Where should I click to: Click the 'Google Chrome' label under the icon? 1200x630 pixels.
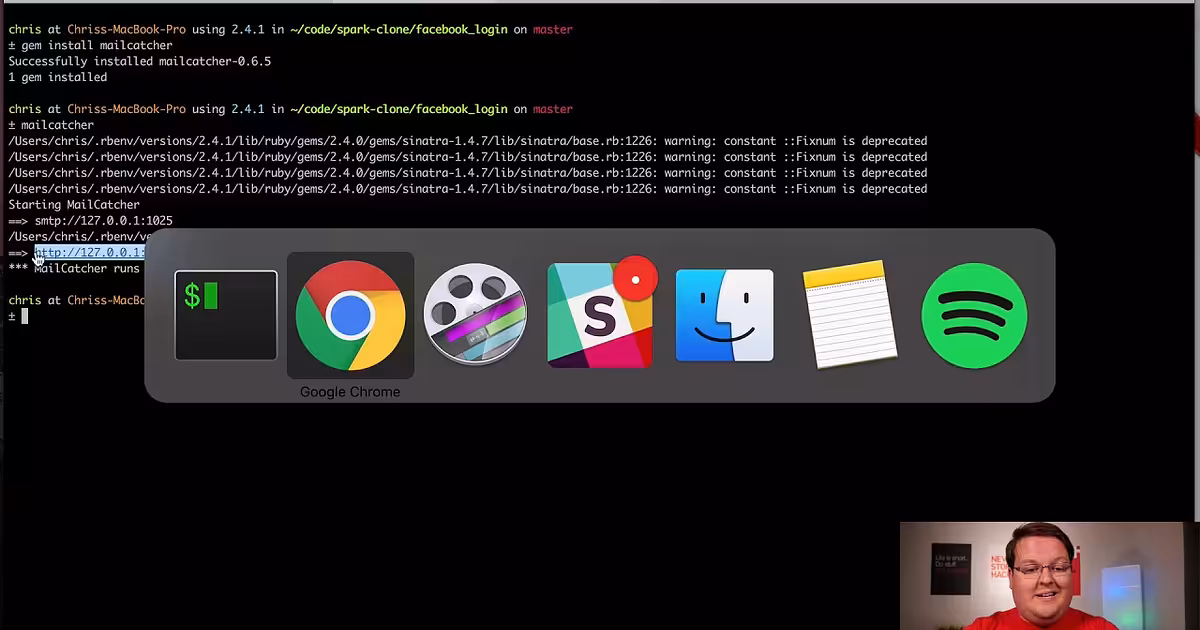point(350,392)
